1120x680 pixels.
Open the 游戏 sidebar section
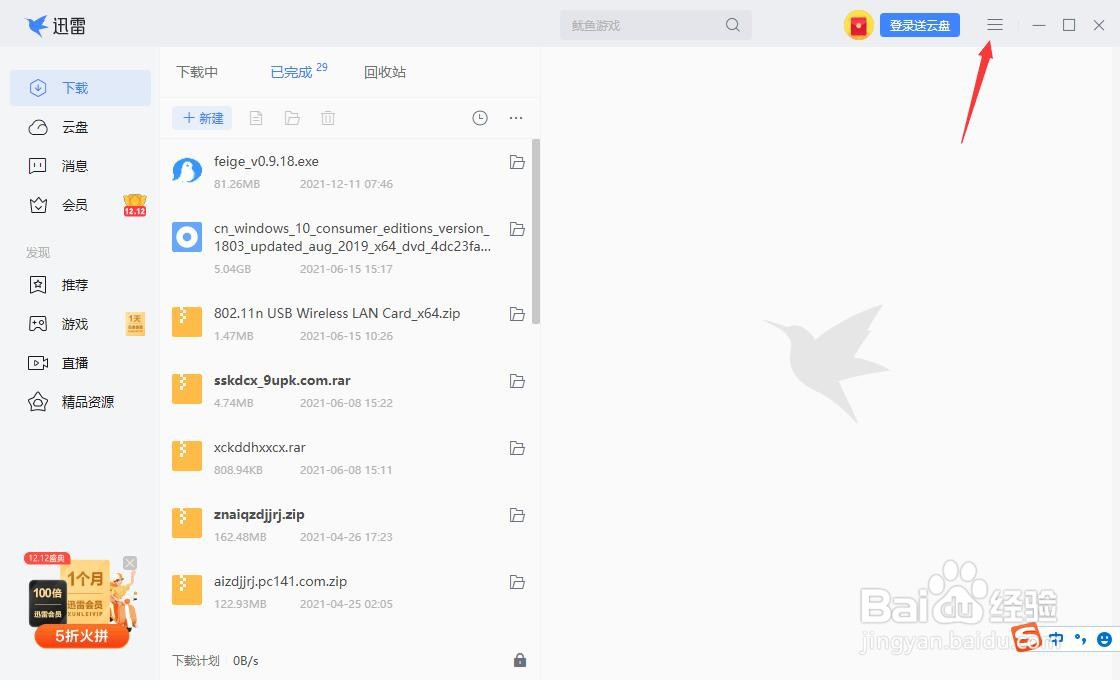coord(75,324)
